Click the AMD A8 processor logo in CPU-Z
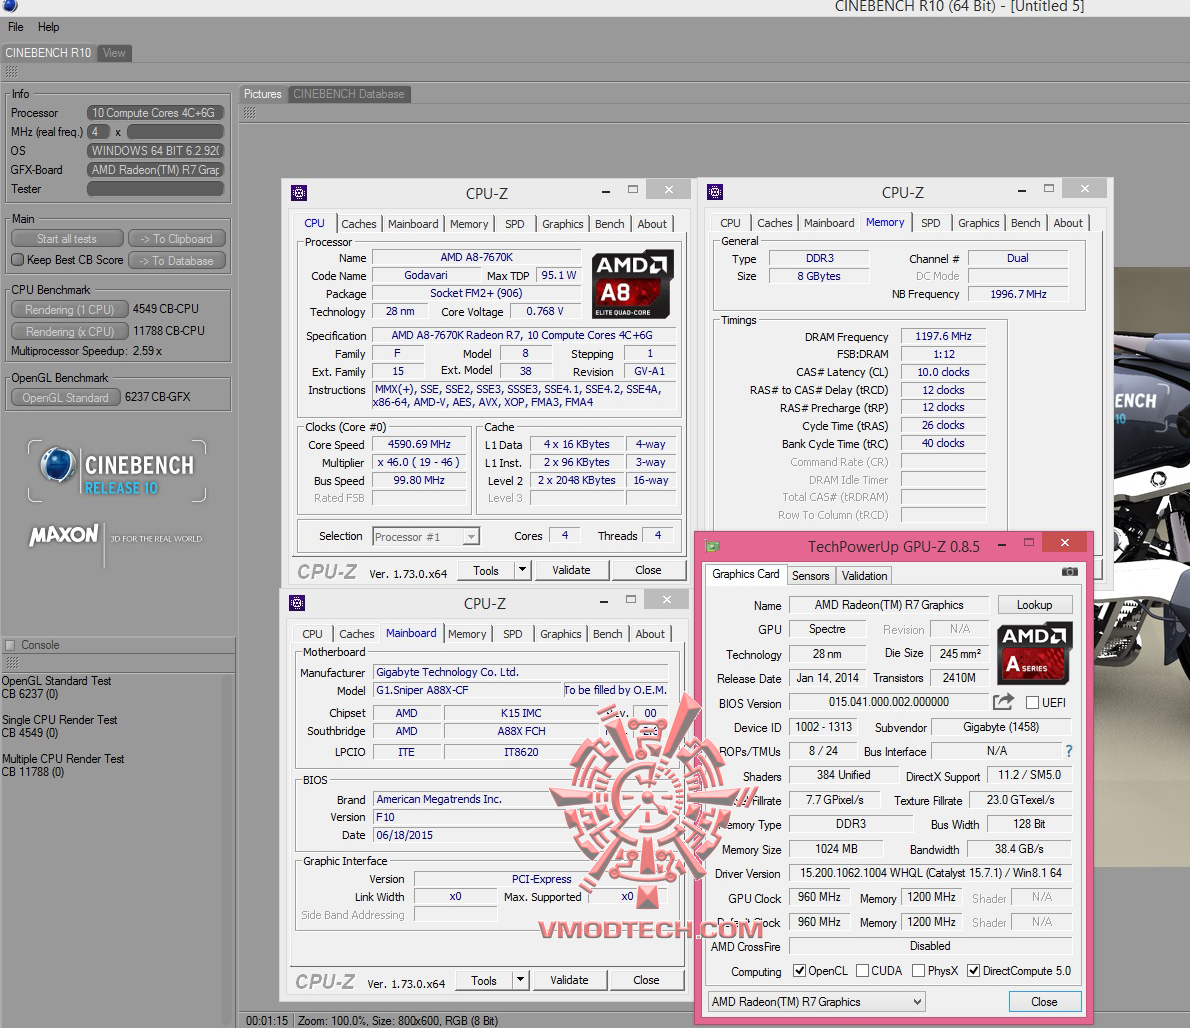This screenshot has height=1028, width=1190. point(632,285)
